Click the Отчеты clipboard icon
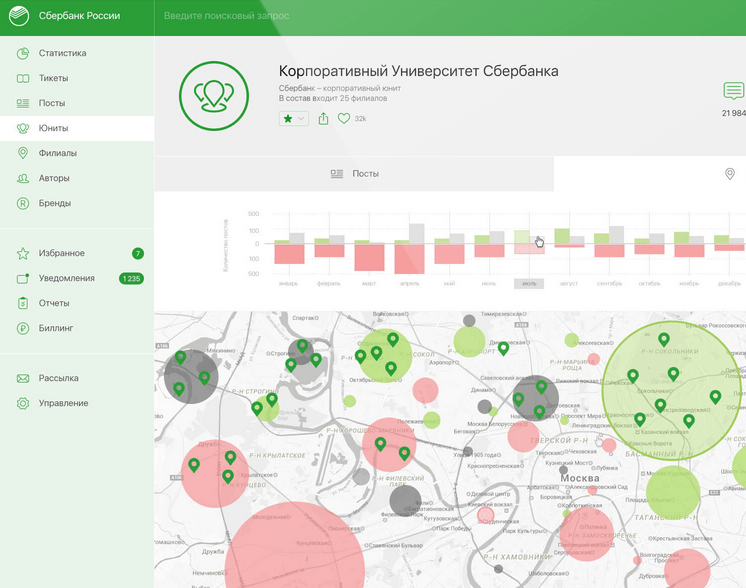746x588 pixels. (x=23, y=303)
